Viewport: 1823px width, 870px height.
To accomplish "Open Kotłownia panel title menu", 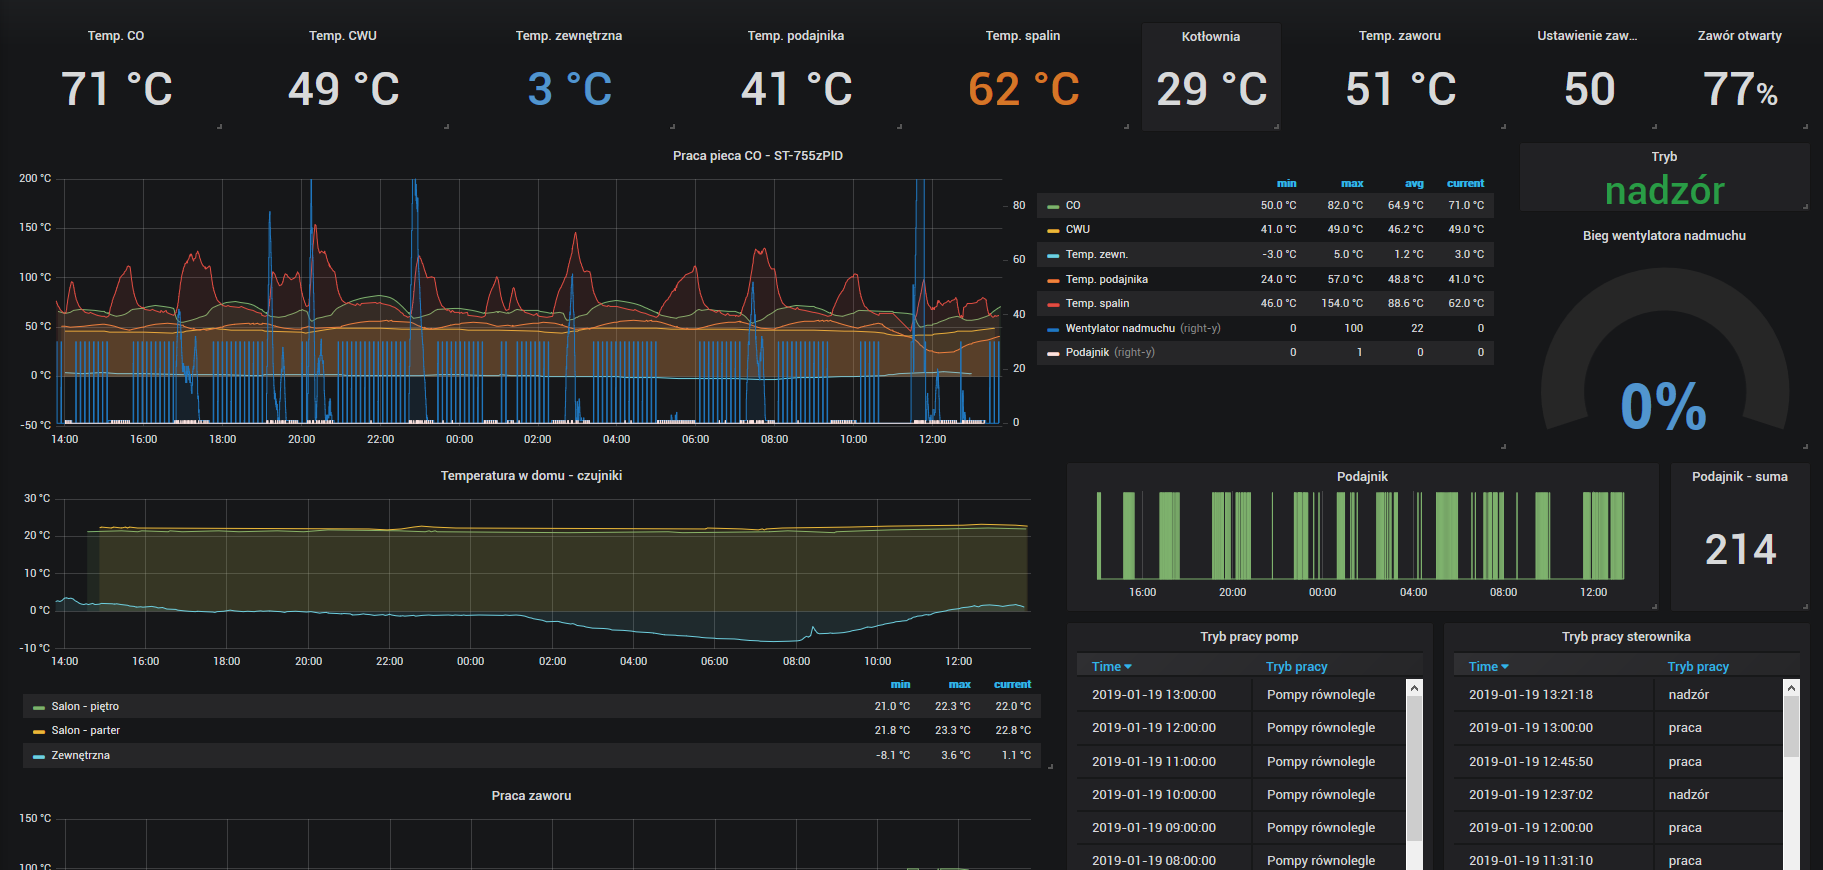I will click(x=1211, y=37).
